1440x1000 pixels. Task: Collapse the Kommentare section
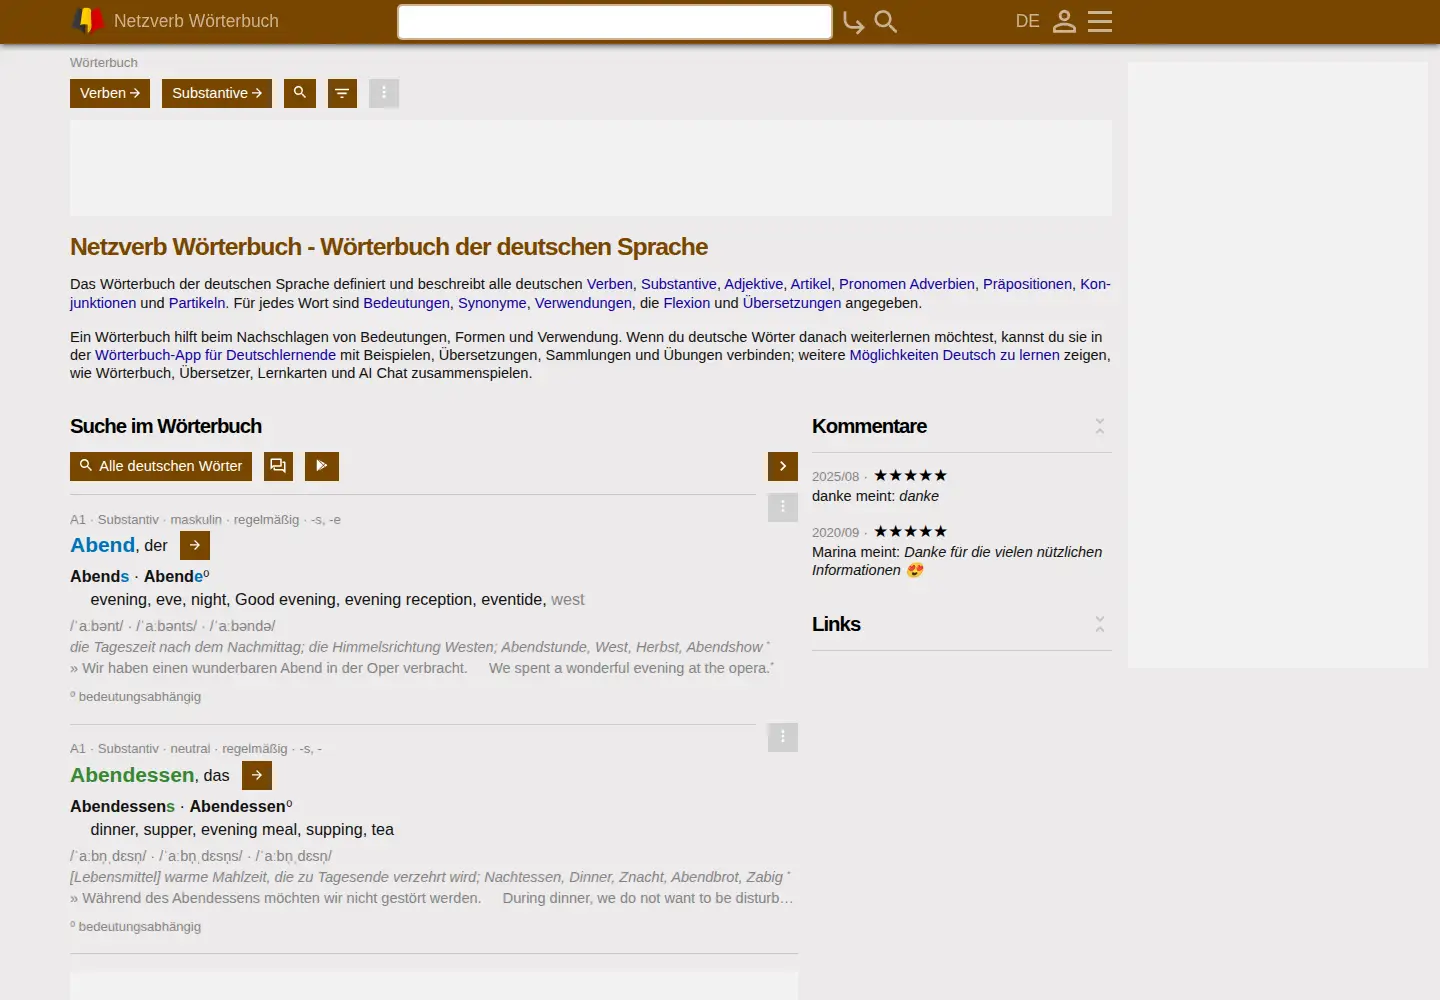pos(1100,426)
